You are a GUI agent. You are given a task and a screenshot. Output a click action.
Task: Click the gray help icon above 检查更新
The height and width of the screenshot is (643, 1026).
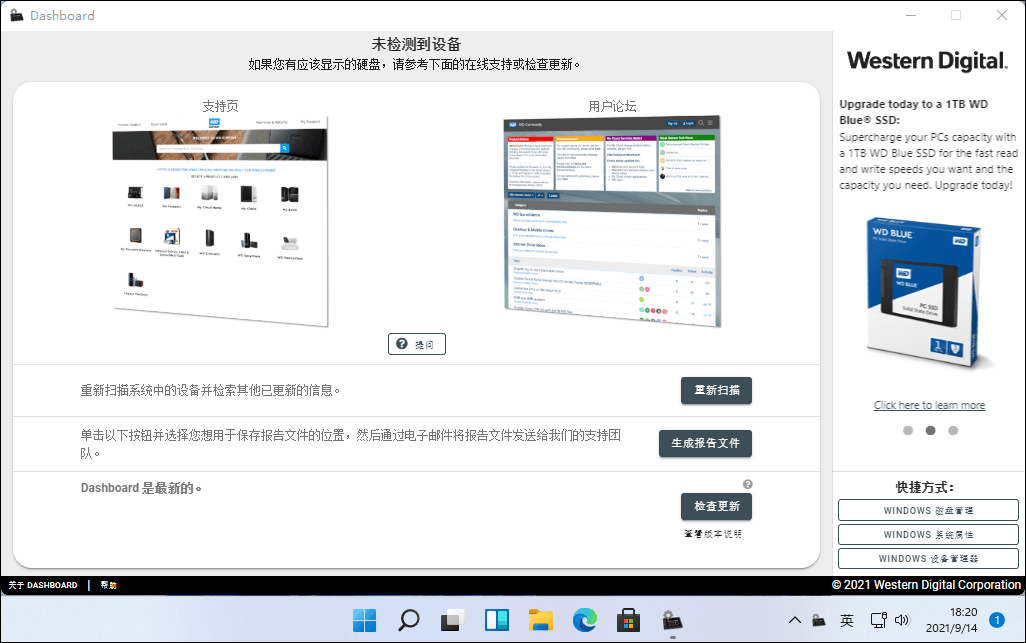[x=748, y=484]
